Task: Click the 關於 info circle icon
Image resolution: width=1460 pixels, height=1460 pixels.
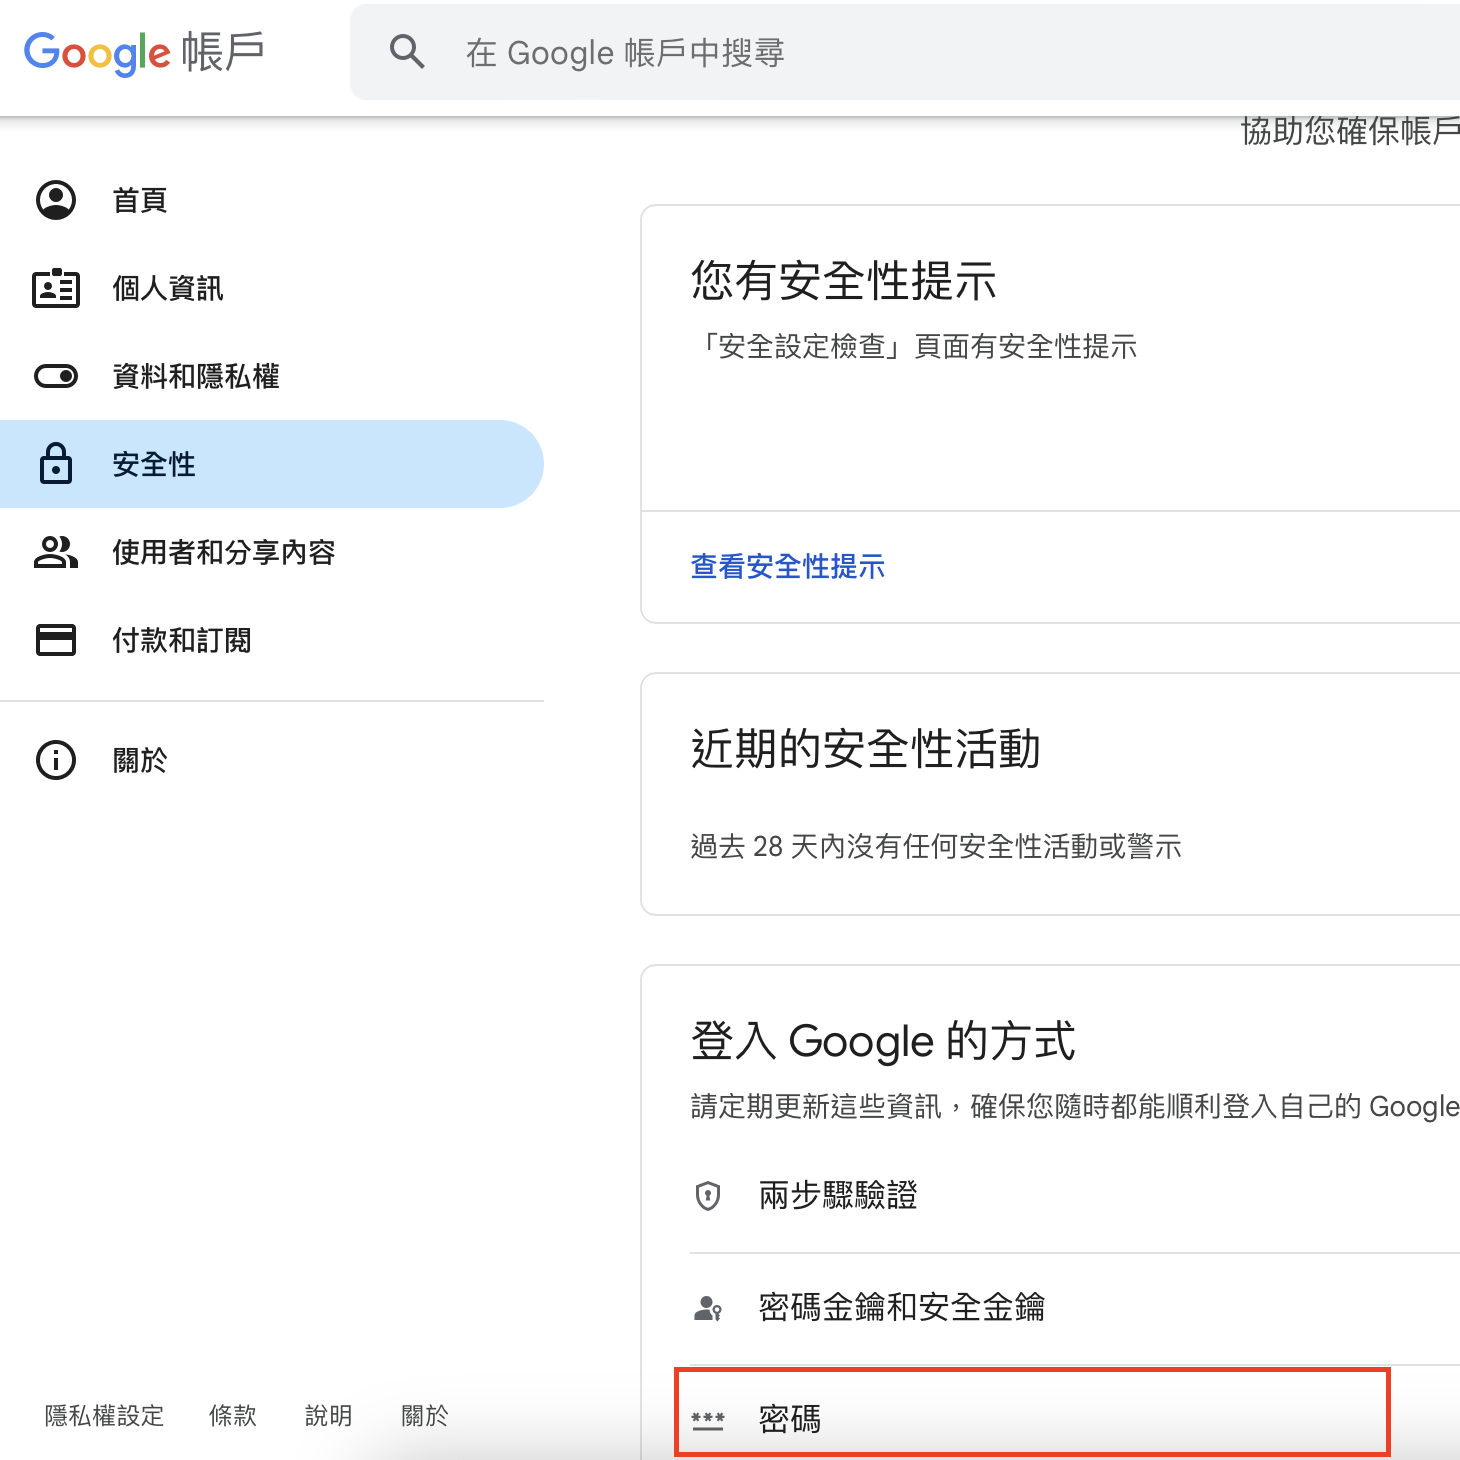Action: pos(56,760)
